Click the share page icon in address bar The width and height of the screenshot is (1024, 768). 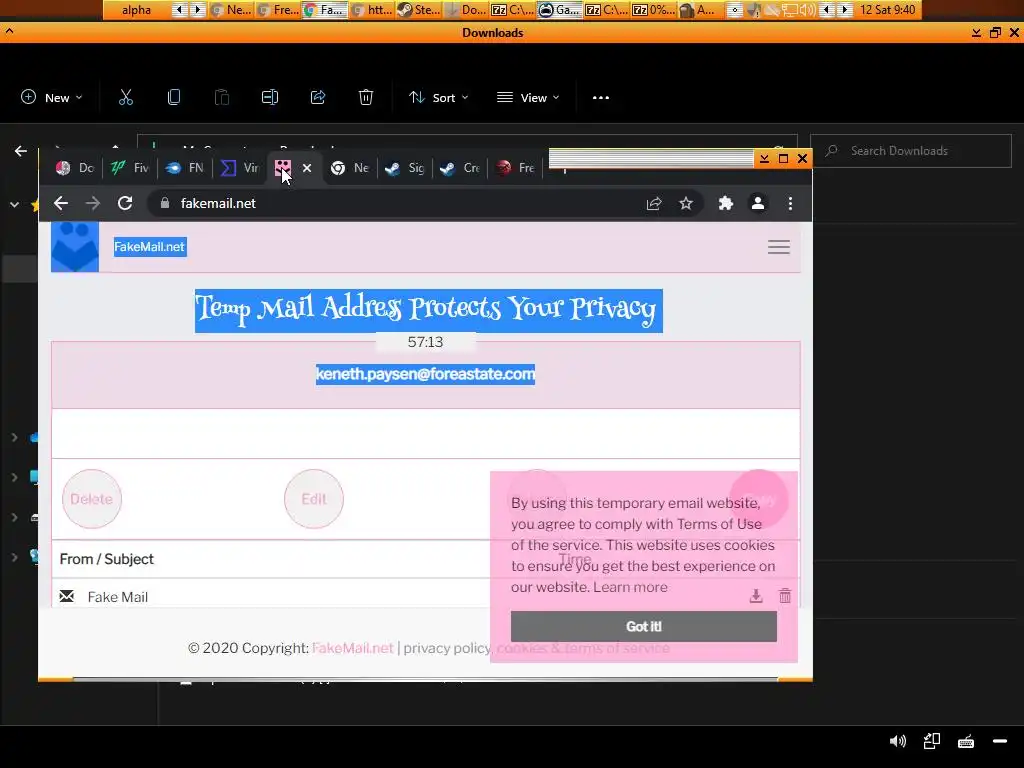(x=654, y=204)
